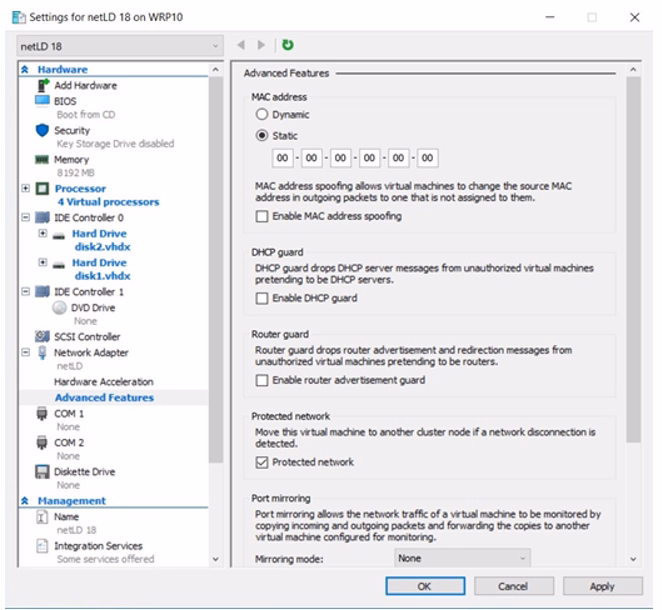Viewport: 662px width, 610px height.
Task: Select the BIOS monitor icon
Action: coord(42,101)
